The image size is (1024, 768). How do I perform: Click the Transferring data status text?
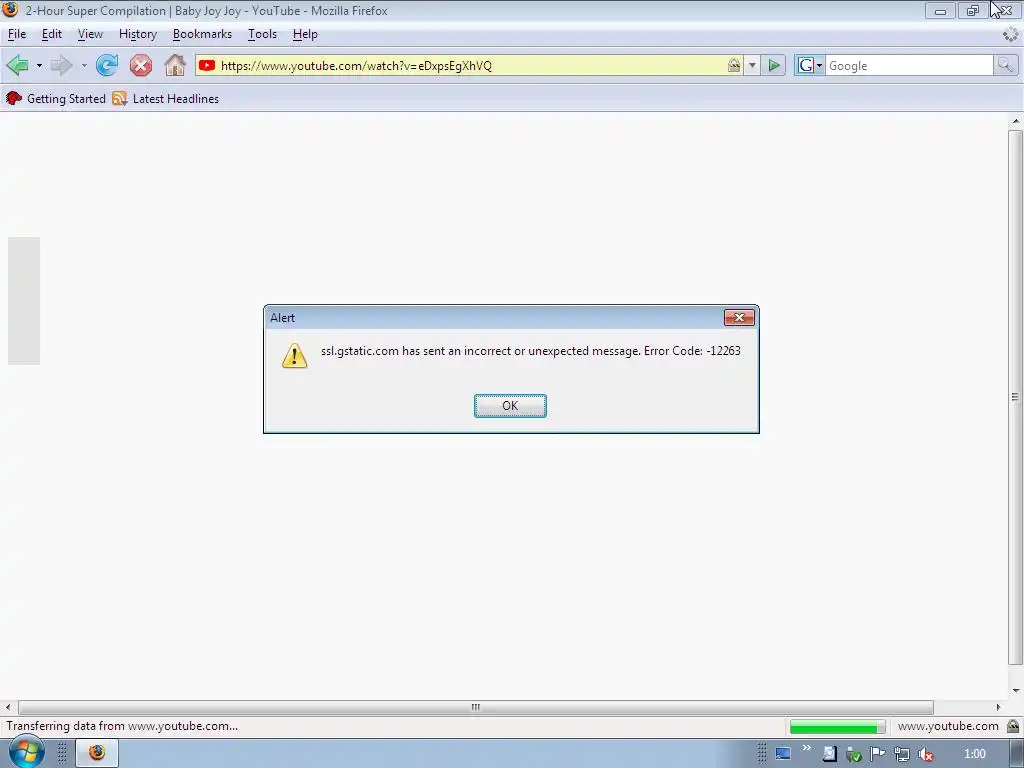coord(122,726)
